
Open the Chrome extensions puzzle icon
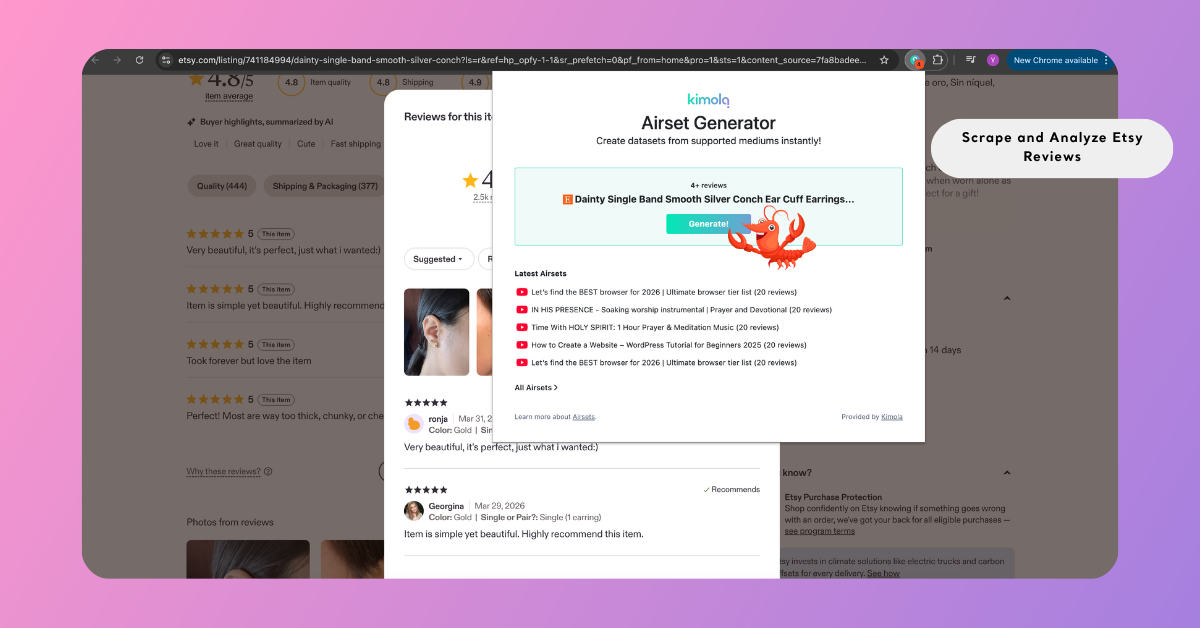938,60
